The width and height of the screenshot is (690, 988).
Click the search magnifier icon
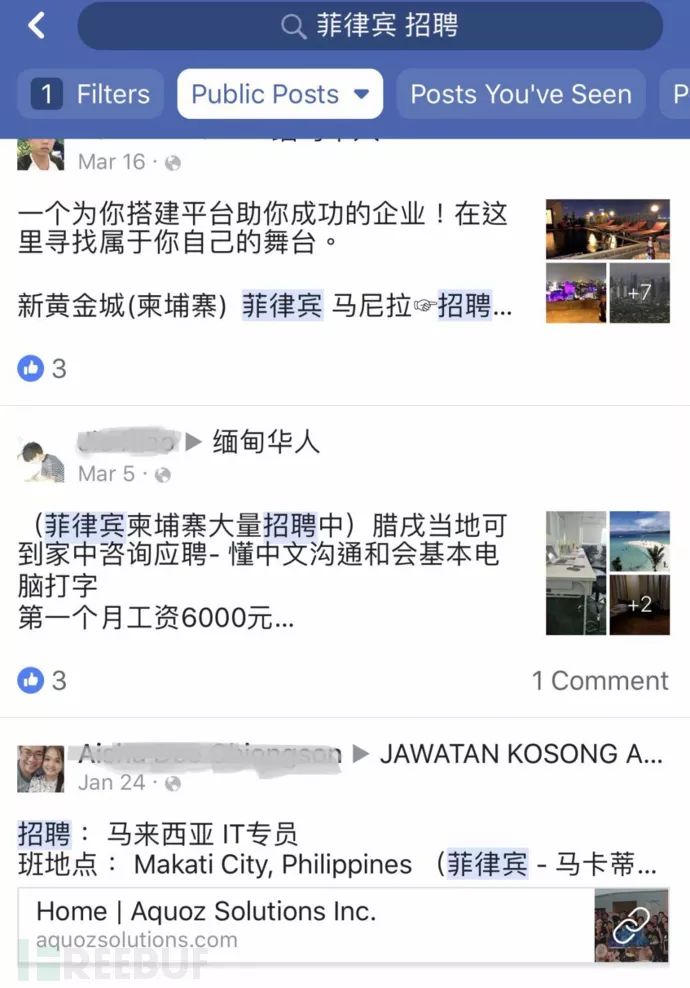point(292,26)
